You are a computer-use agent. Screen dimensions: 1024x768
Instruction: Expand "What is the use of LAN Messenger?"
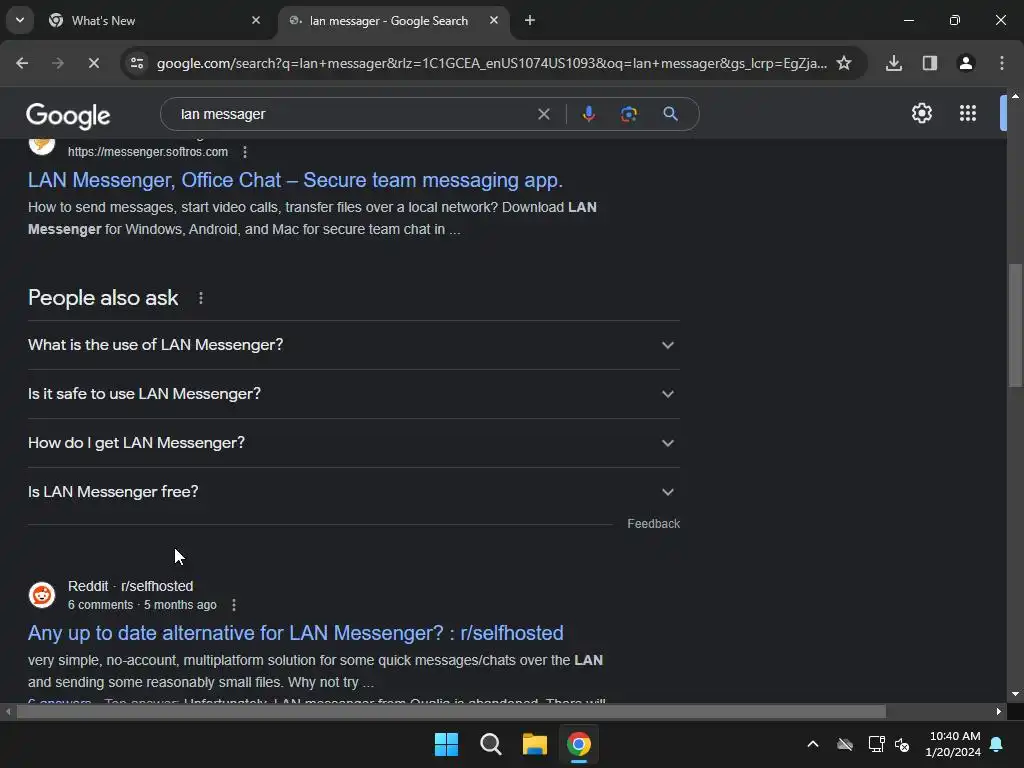(353, 345)
